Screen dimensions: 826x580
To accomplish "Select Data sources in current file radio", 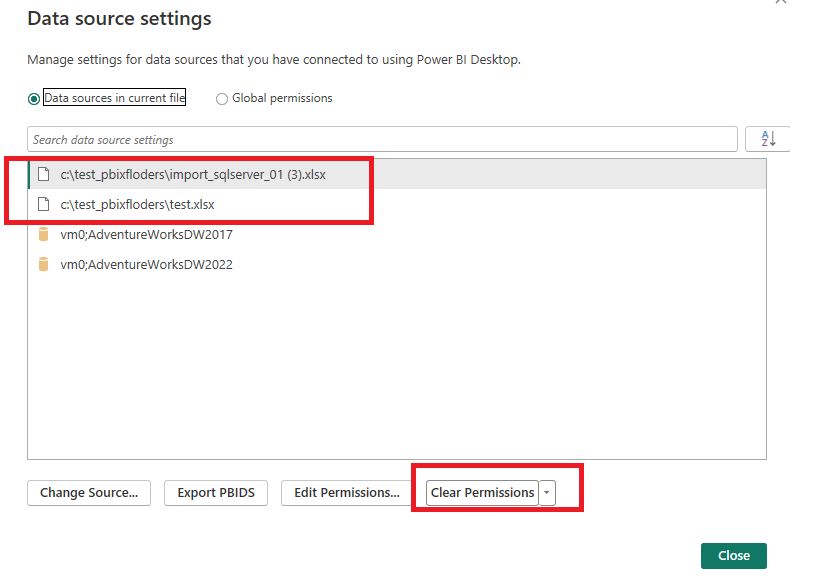I will 34,99.
